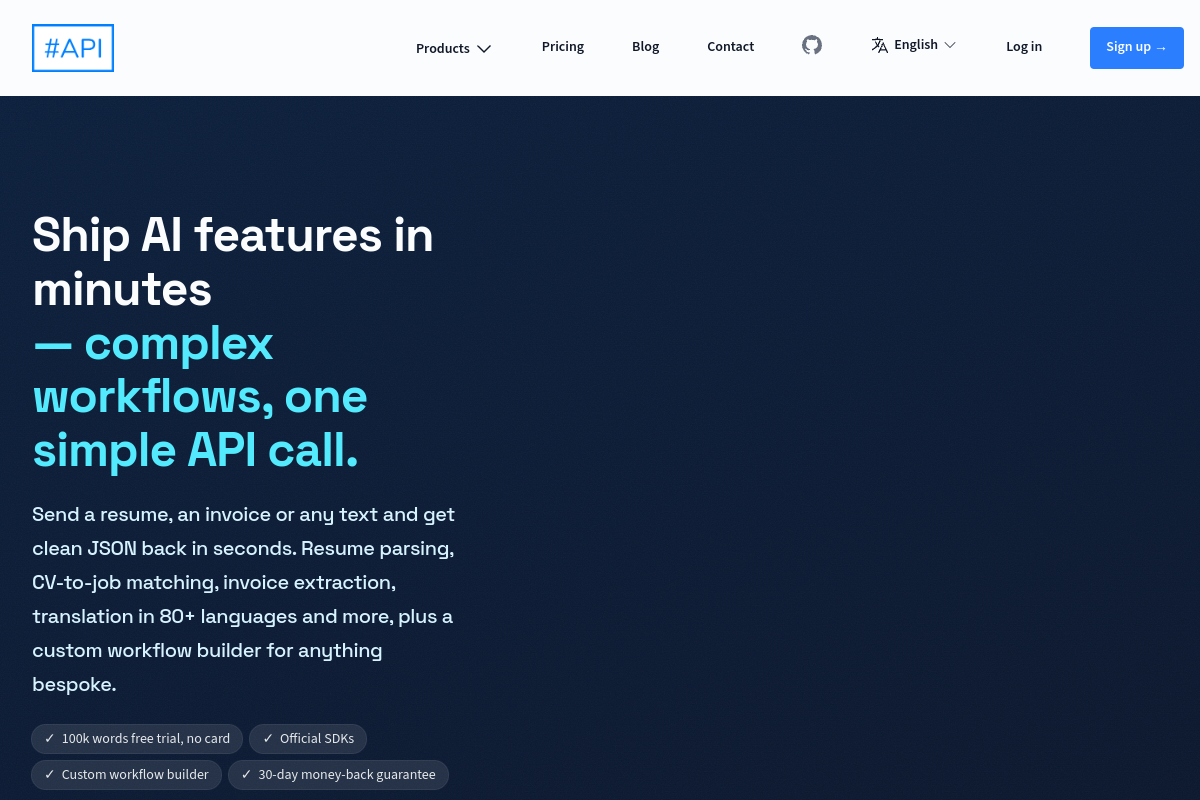This screenshot has width=1200, height=800.
Task: Go to the Pricing page
Action: point(563,46)
